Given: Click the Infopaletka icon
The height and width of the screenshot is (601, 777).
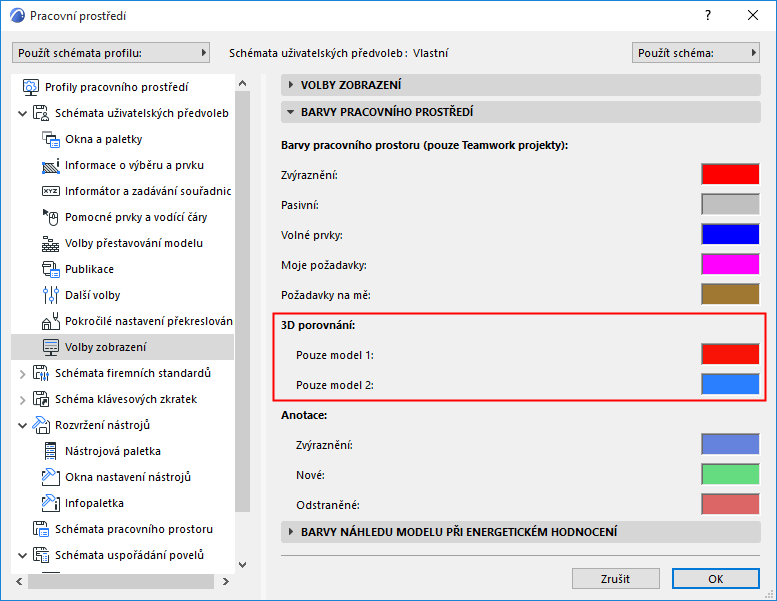Looking at the screenshot, I should [x=51, y=503].
